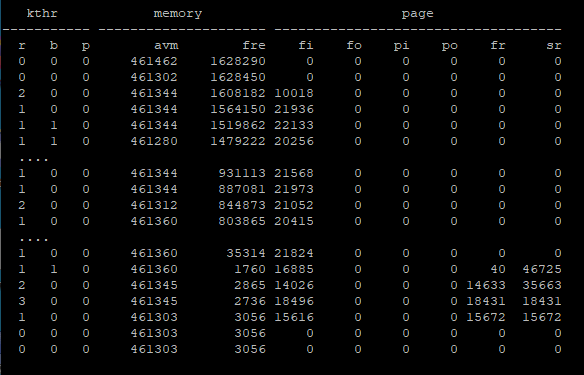This screenshot has width=584, height=375.
Task: Click the 'po' column header
Action: 450,46
